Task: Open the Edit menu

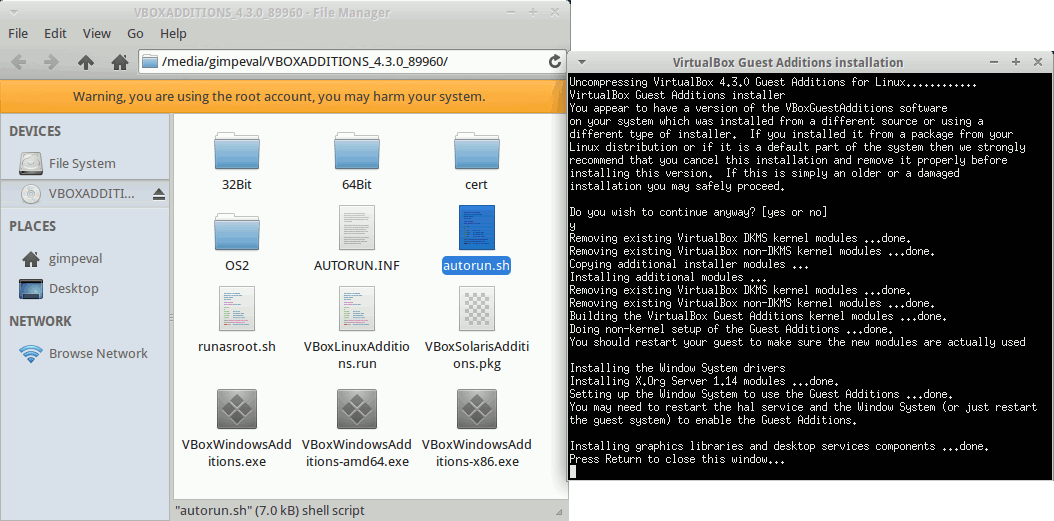Action: point(55,34)
